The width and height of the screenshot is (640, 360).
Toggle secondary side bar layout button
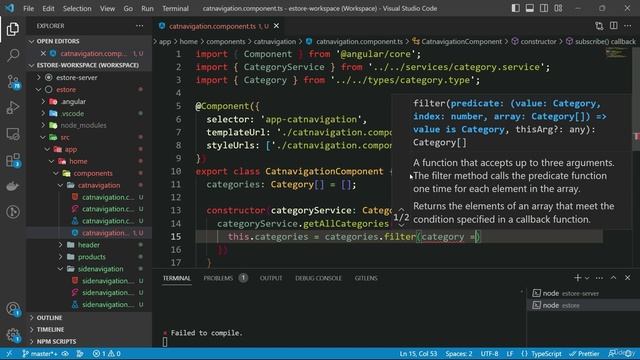[x=544, y=8]
